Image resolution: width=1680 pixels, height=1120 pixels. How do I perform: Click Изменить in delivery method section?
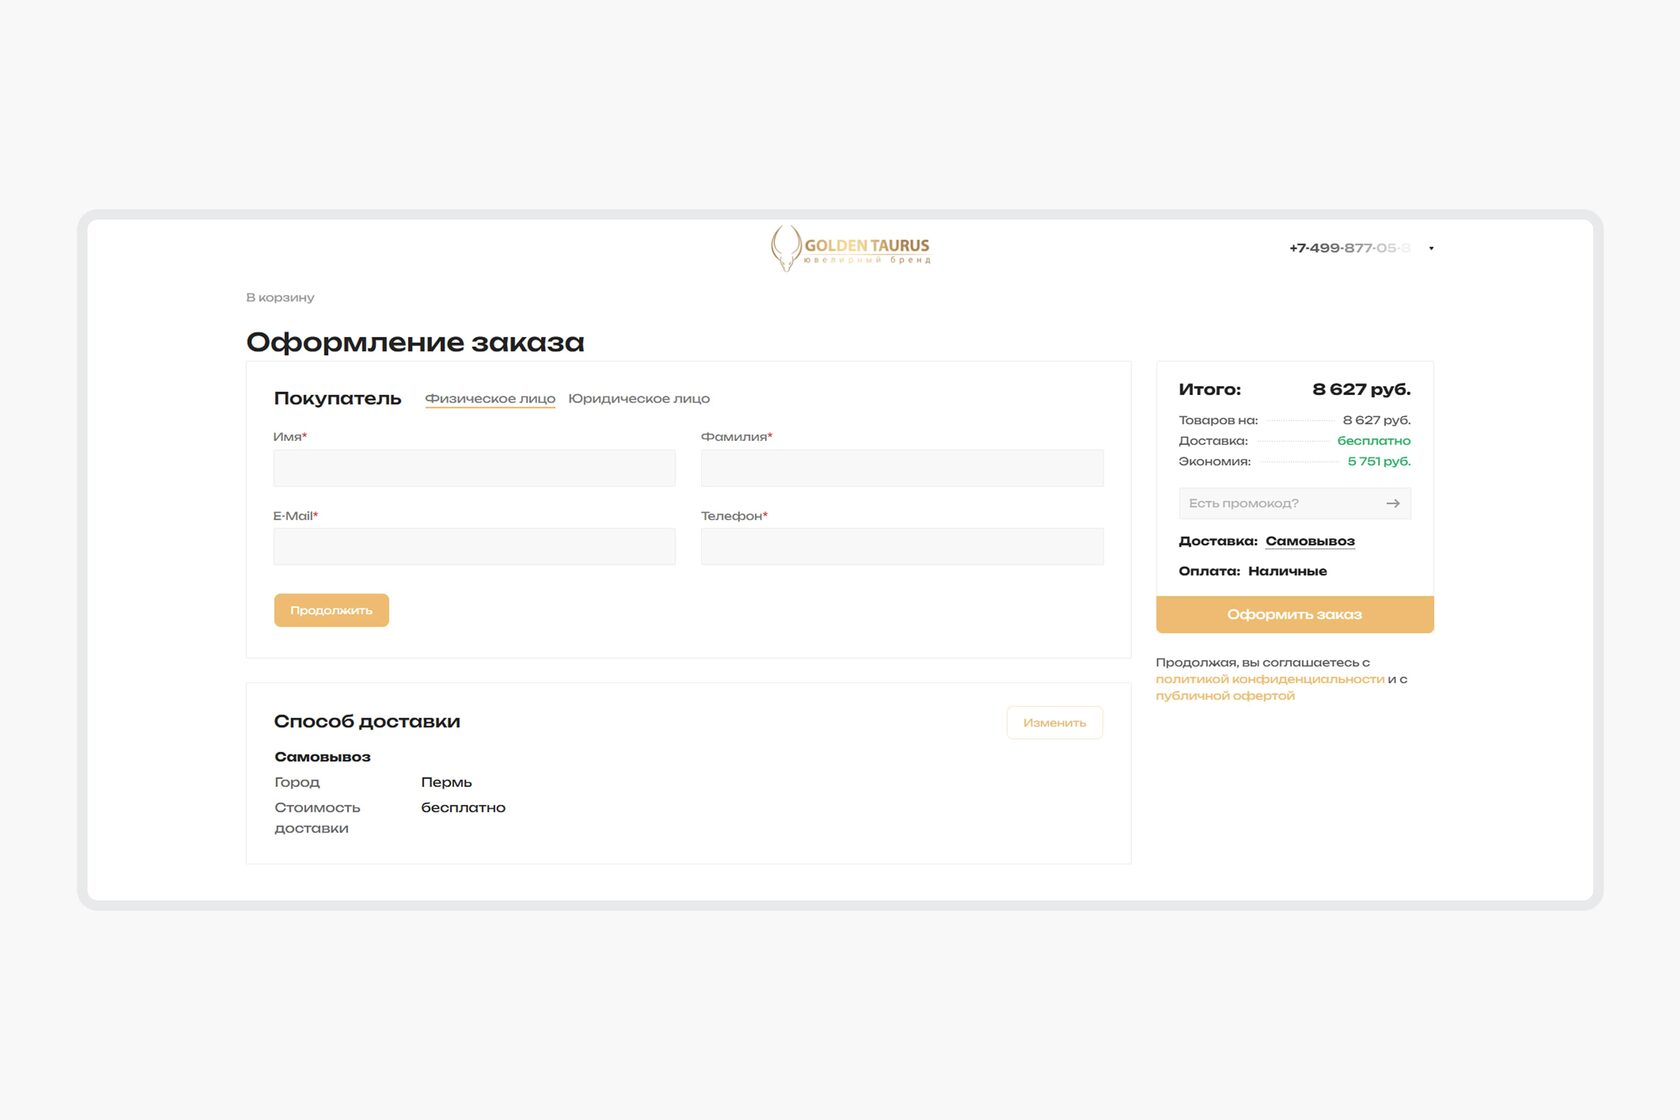tap(1055, 722)
